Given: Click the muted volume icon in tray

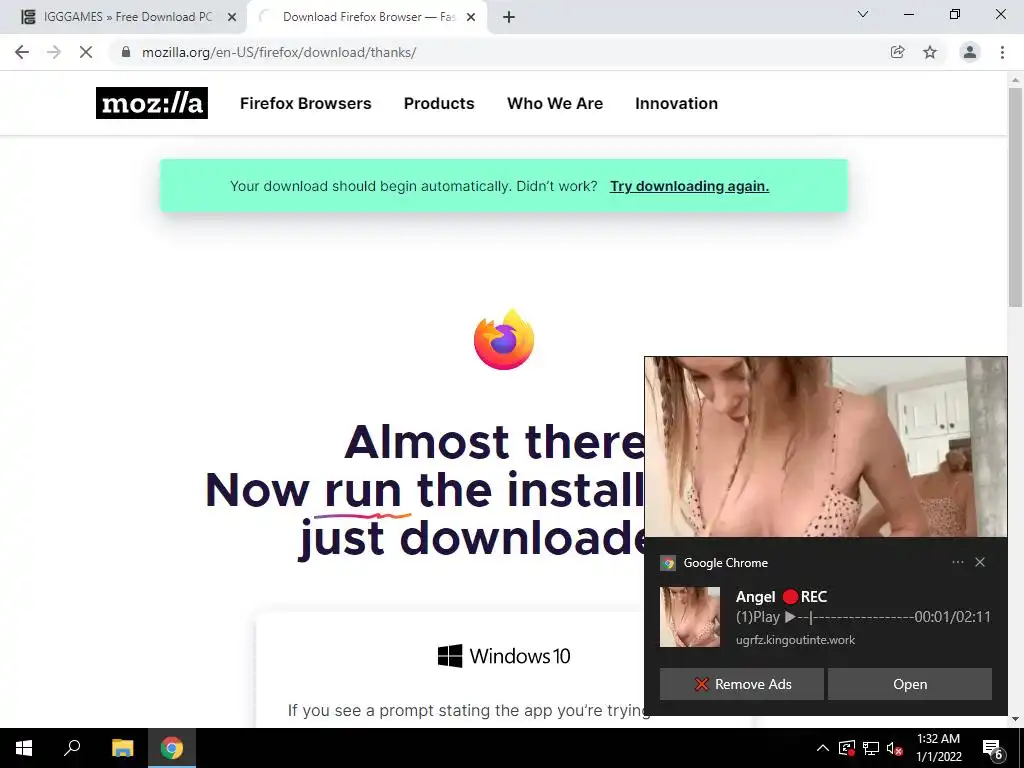Looking at the screenshot, I should tap(895, 748).
